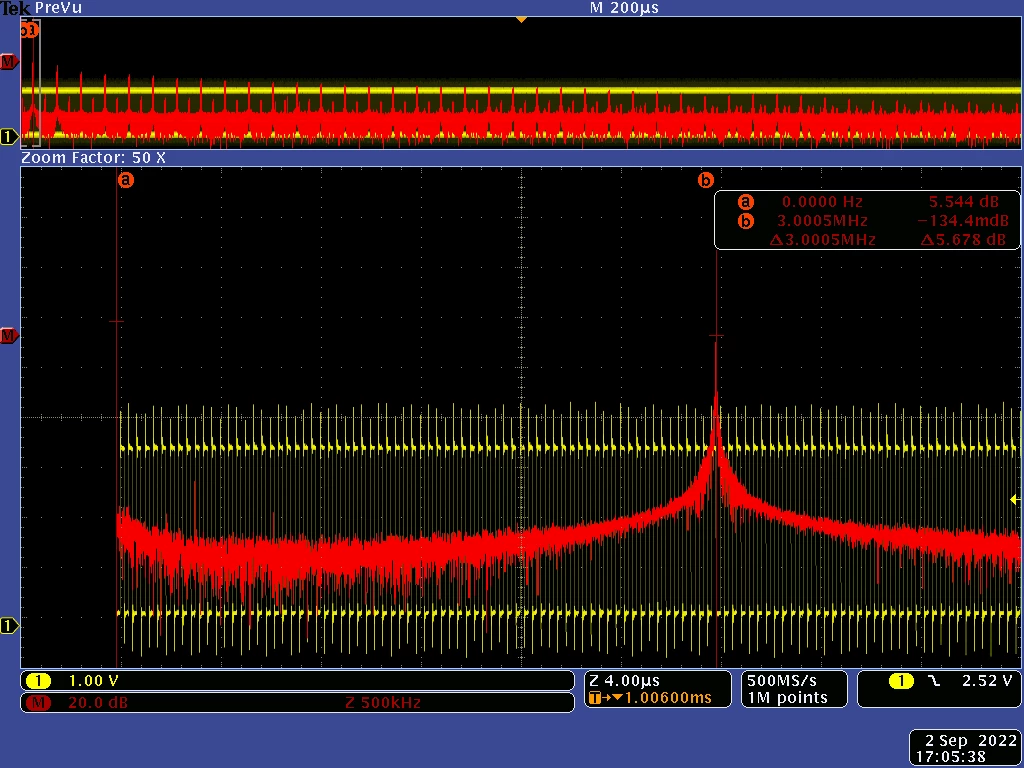Select the Math 'M' reference marker on main graticule
The height and width of the screenshot is (768, 1024).
[8, 336]
